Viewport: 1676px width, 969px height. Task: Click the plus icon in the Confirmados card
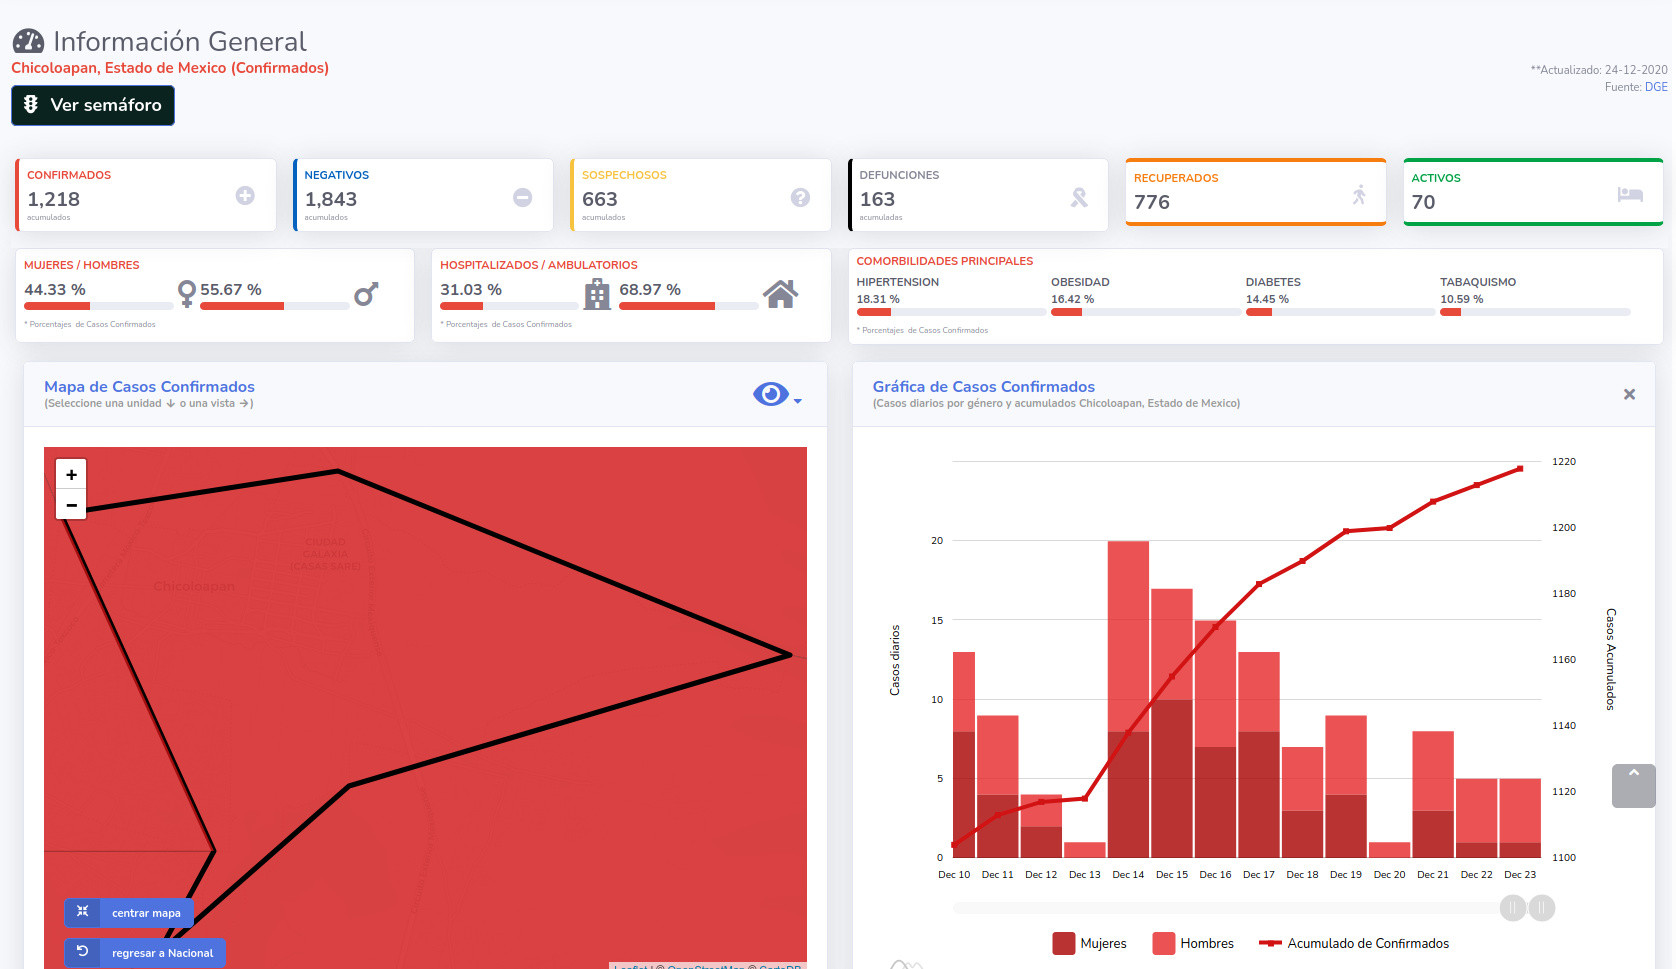pos(245,196)
